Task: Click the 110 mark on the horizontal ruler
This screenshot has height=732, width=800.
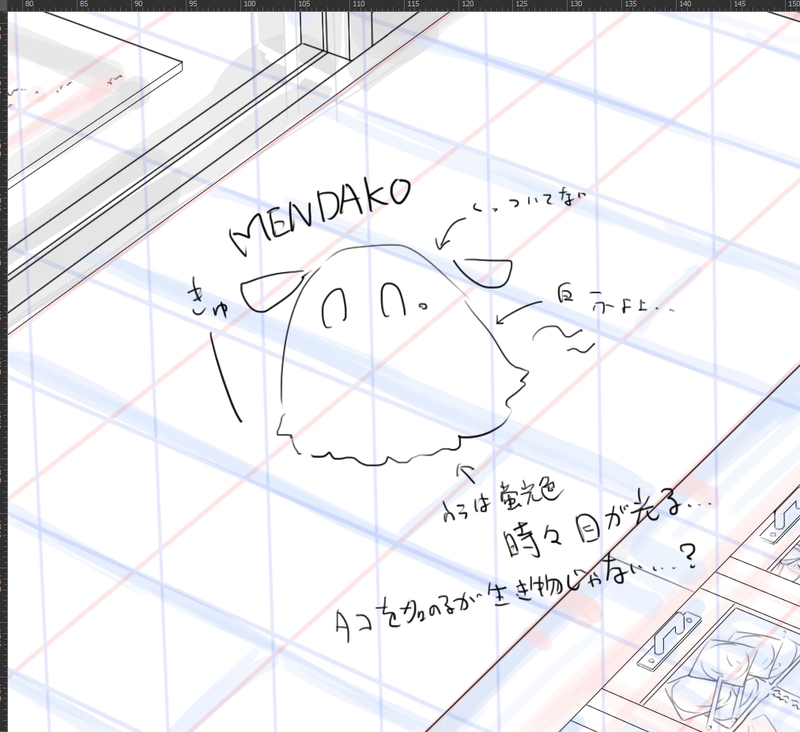Action: 358,4
